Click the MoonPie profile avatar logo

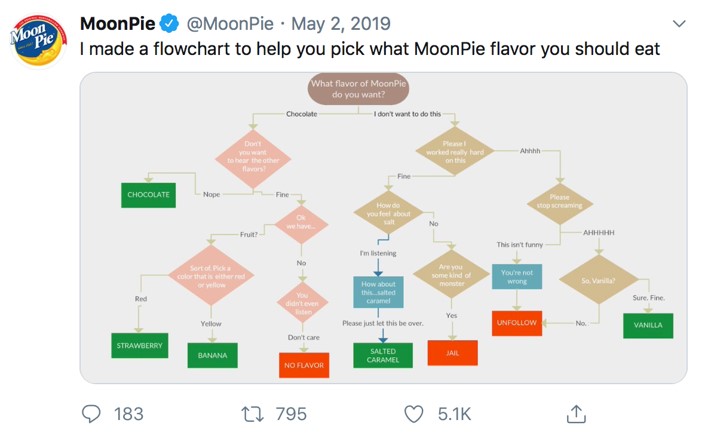38,41
